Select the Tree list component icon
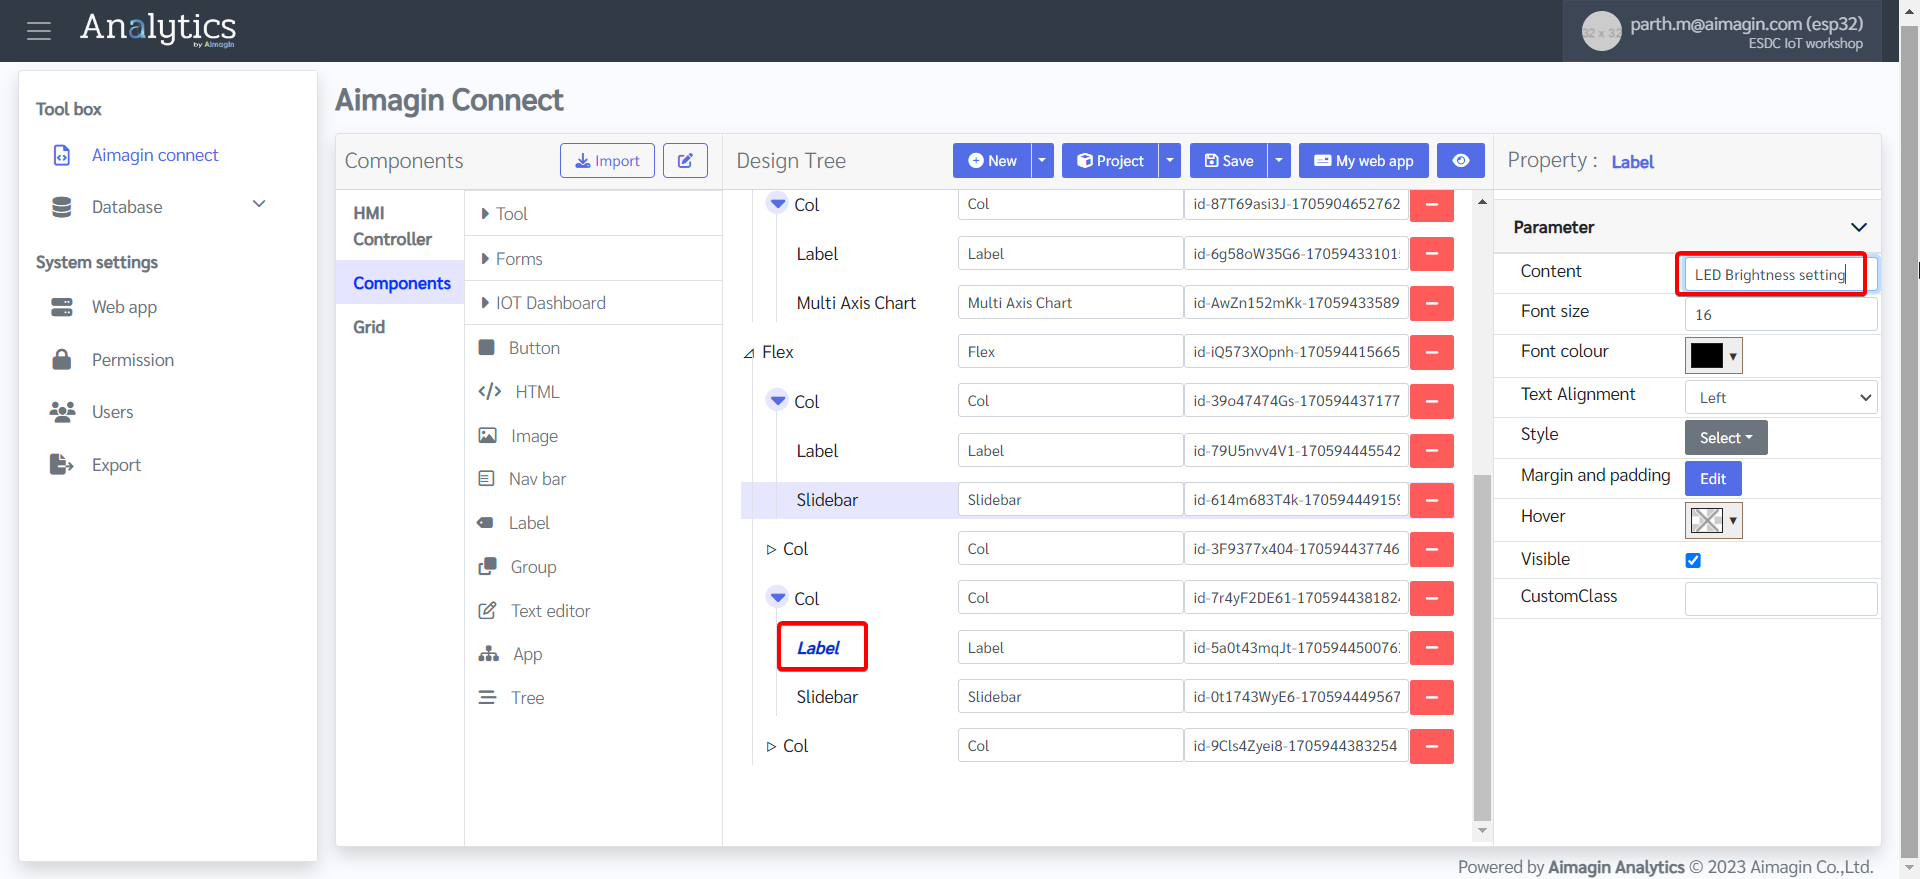Screen dimensions: 1920x879 [487, 698]
